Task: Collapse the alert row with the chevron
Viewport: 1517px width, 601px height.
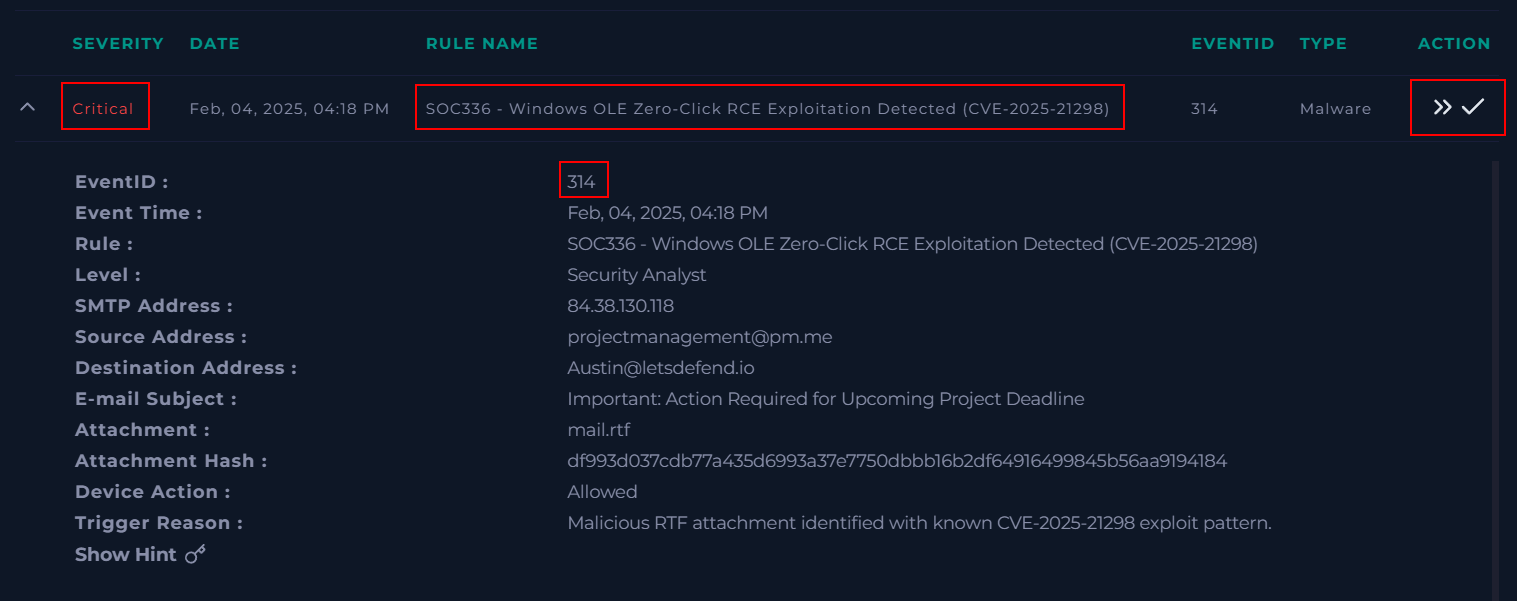Action: pyautogui.click(x=28, y=106)
